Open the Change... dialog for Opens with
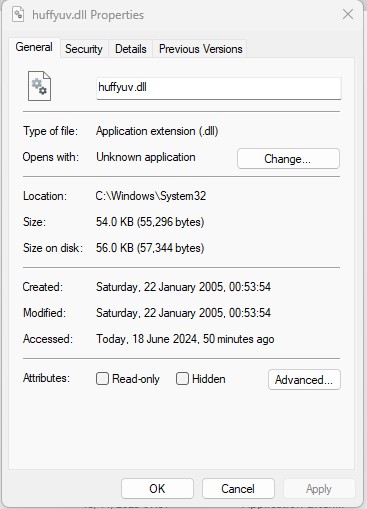The image size is (367, 509). click(288, 159)
